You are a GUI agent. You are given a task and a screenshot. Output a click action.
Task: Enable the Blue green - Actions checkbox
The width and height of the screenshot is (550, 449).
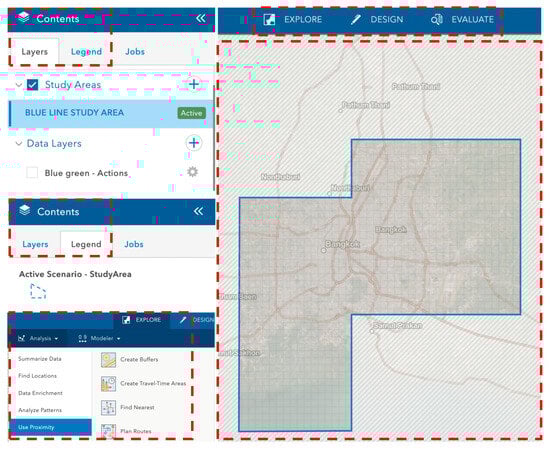click(32, 173)
